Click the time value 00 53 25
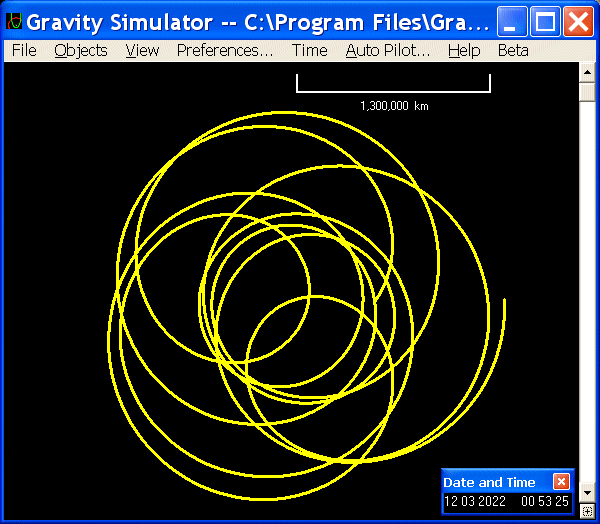 [545, 501]
